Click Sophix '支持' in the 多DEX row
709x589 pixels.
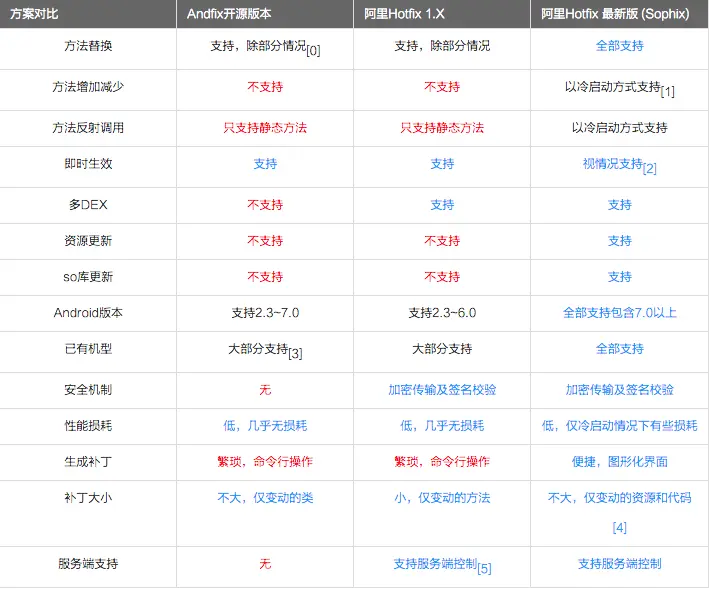pos(619,205)
